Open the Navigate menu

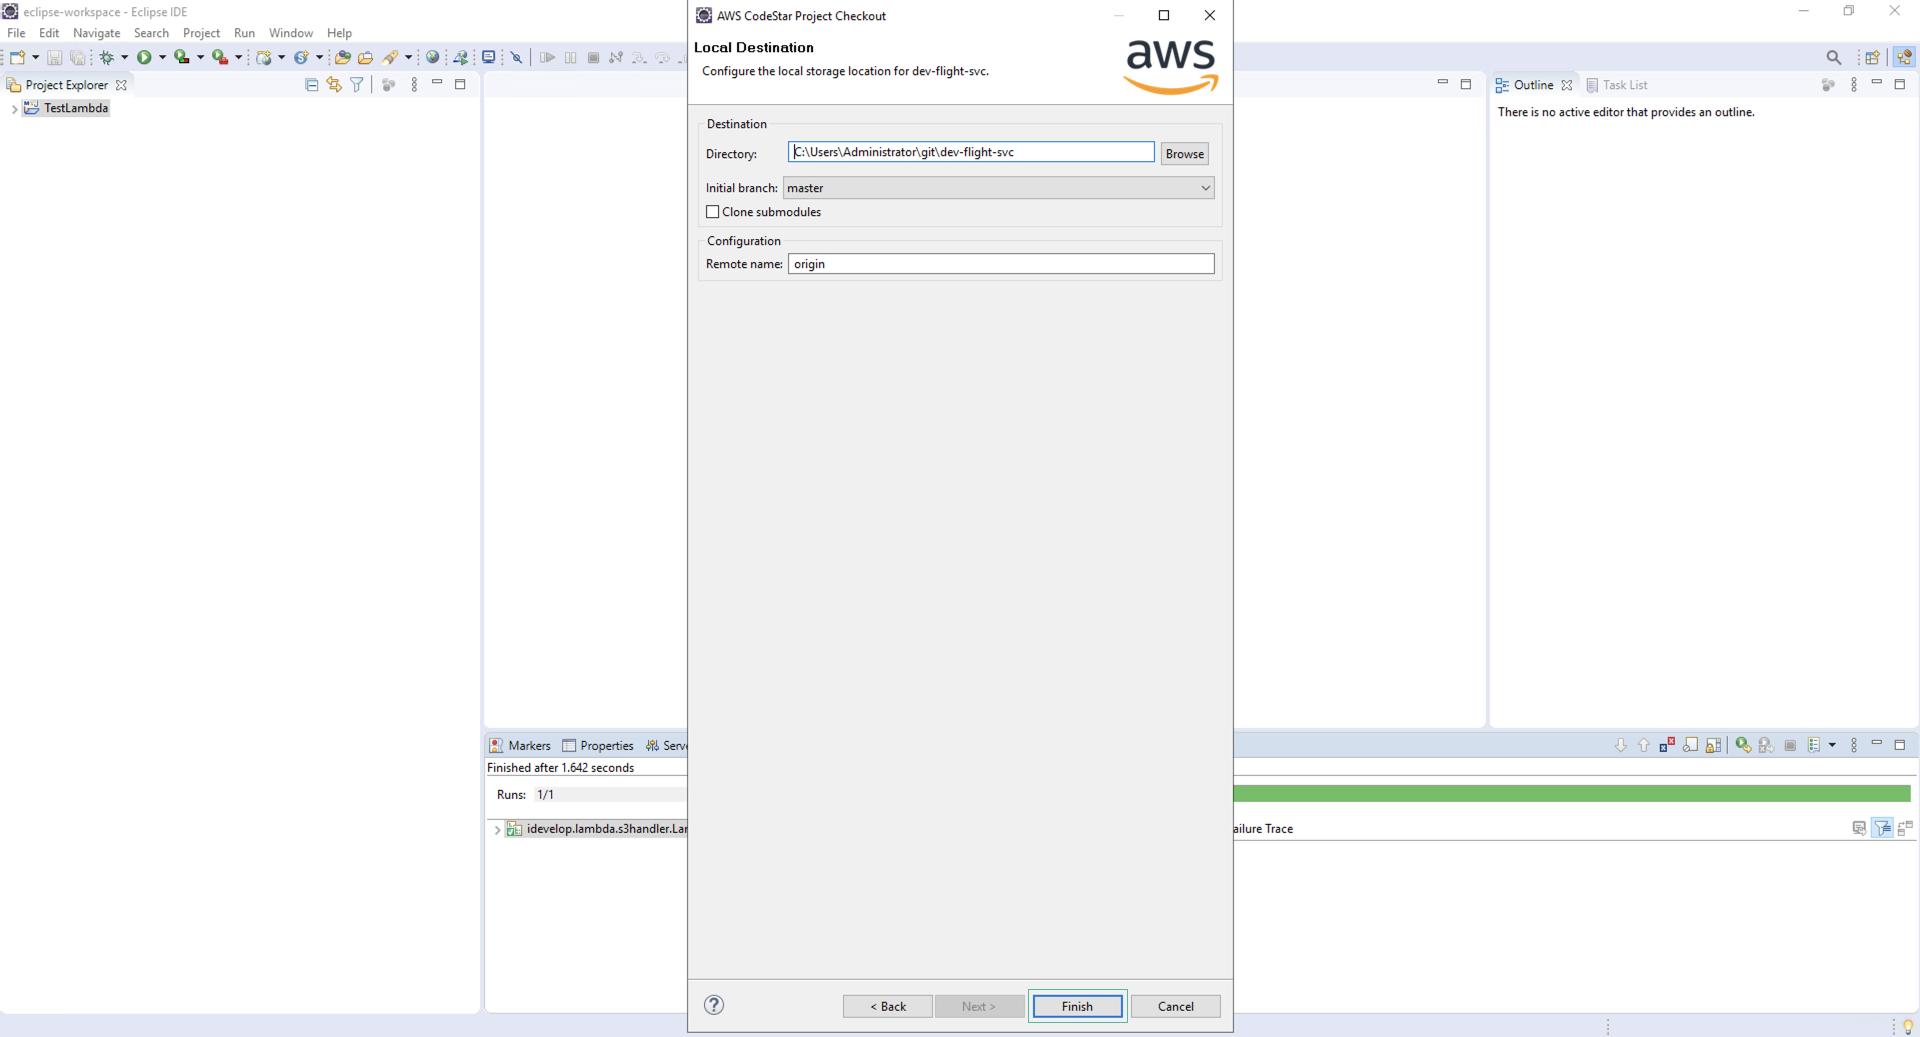click(x=96, y=33)
